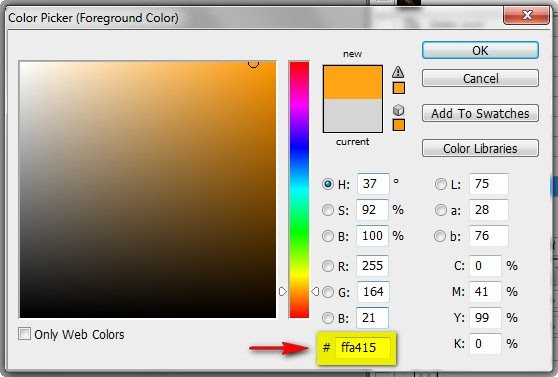Confirm color with the OK button
The height and width of the screenshot is (377, 558).
pyautogui.click(x=480, y=50)
